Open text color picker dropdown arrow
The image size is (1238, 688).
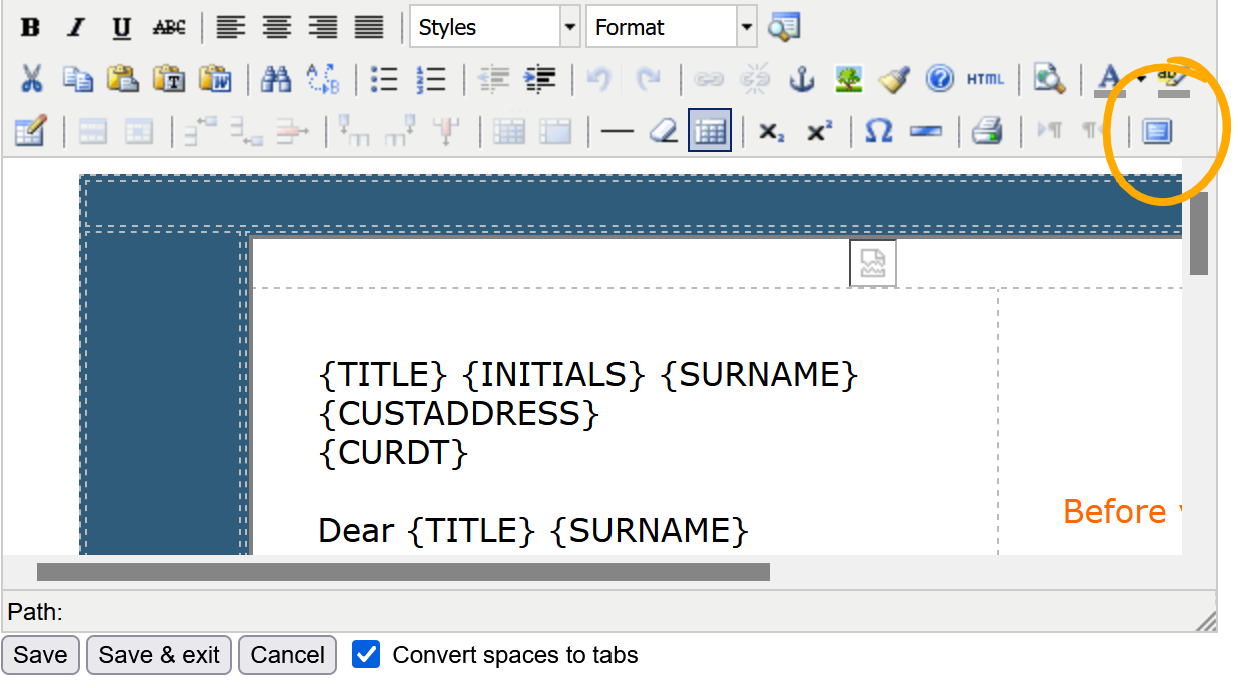coord(1139,79)
